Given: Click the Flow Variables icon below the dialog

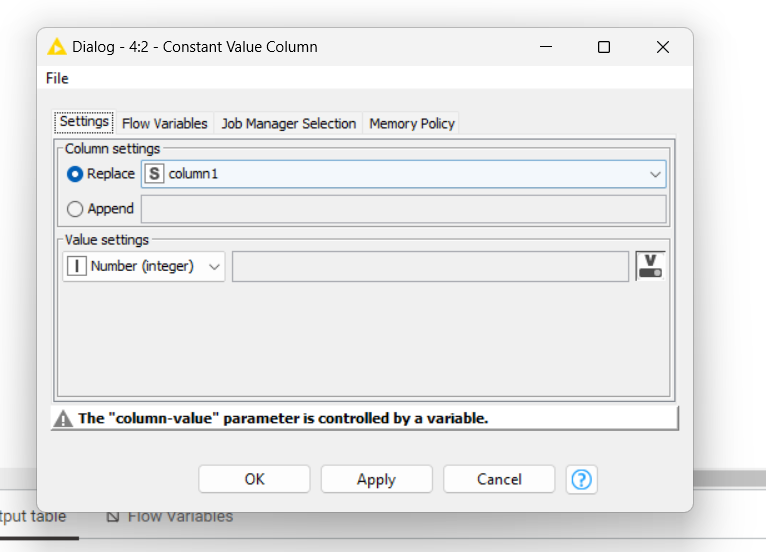Looking at the screenshot, I should coord(113,516).
